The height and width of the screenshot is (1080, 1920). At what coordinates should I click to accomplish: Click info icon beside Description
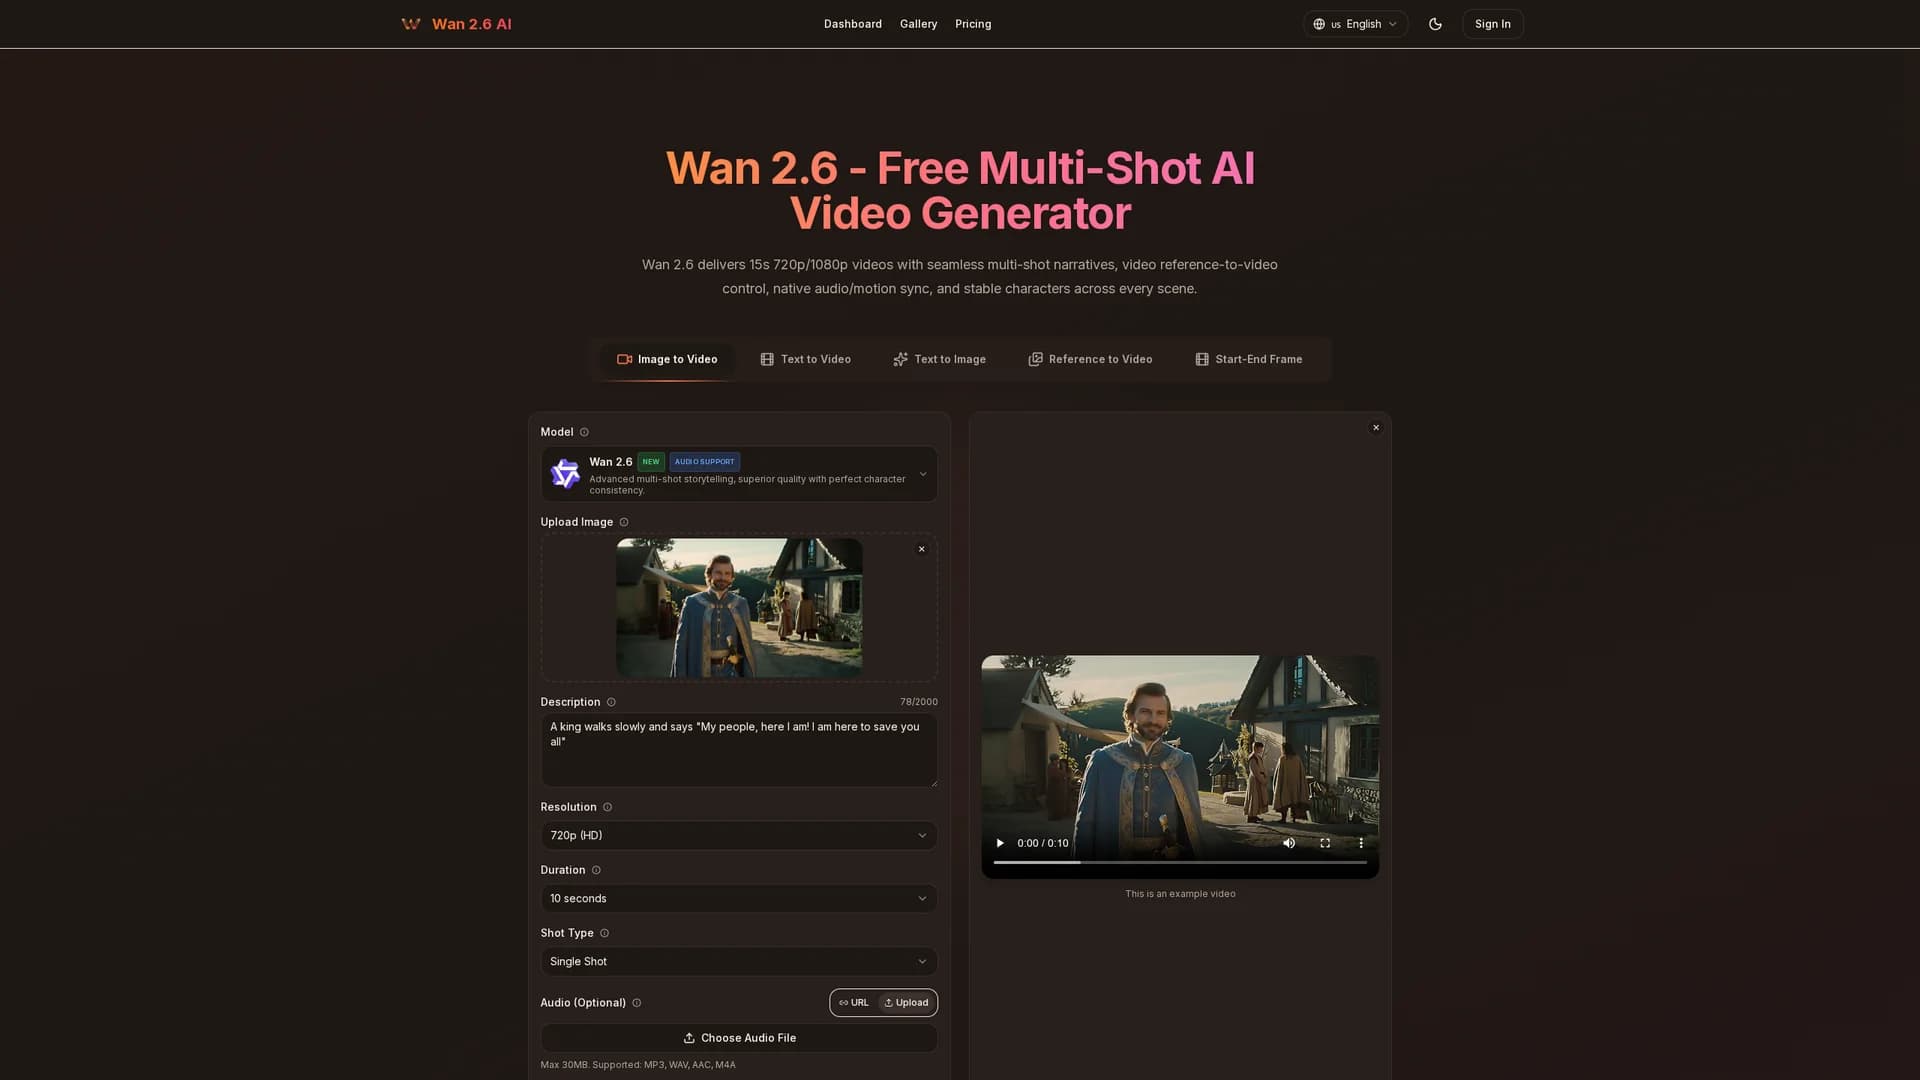coord(611,702)
